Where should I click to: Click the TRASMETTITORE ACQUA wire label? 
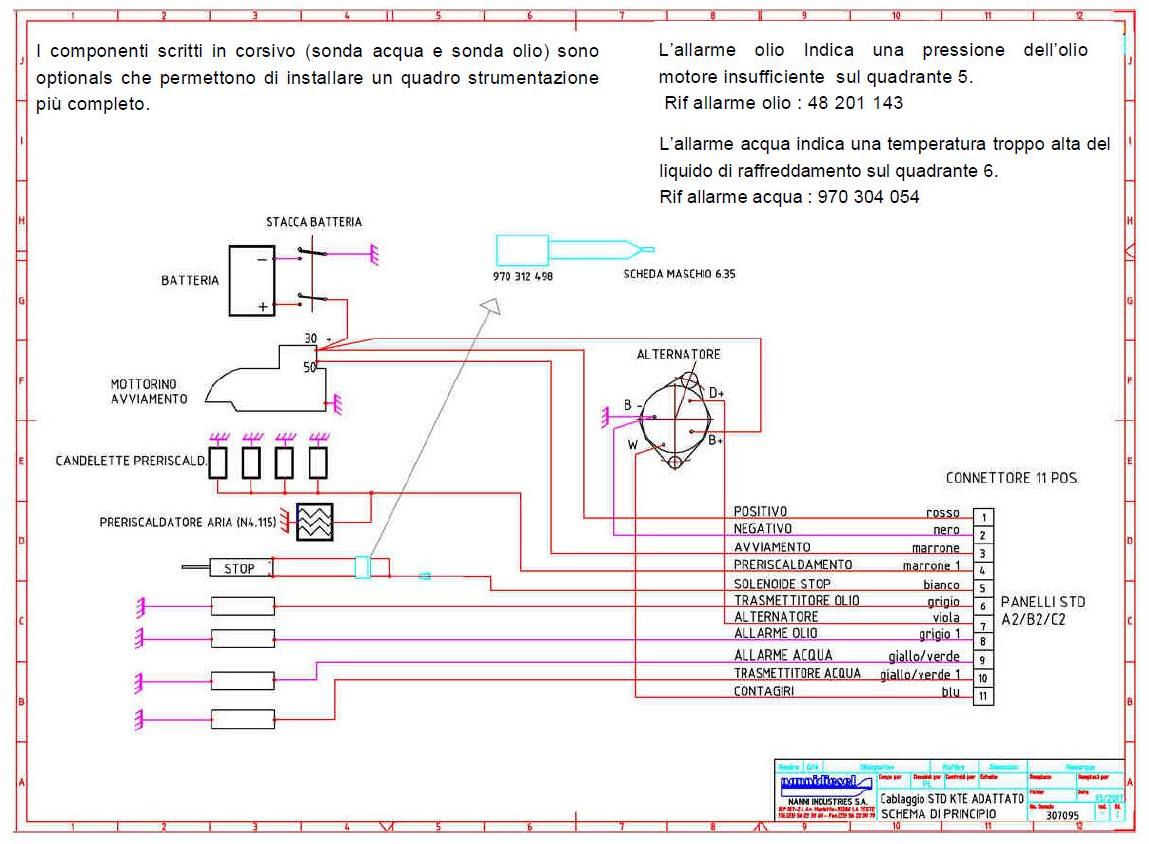[797, 673]
